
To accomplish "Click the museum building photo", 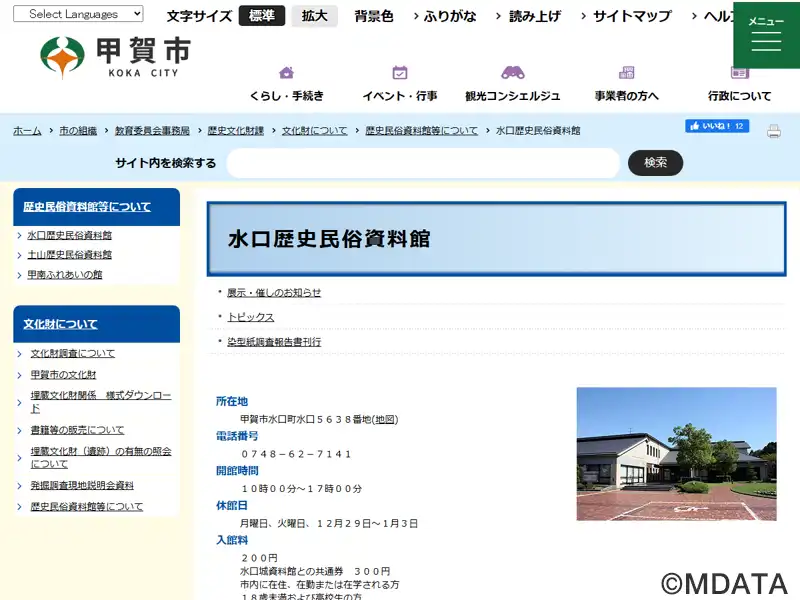I will [677, 454].
